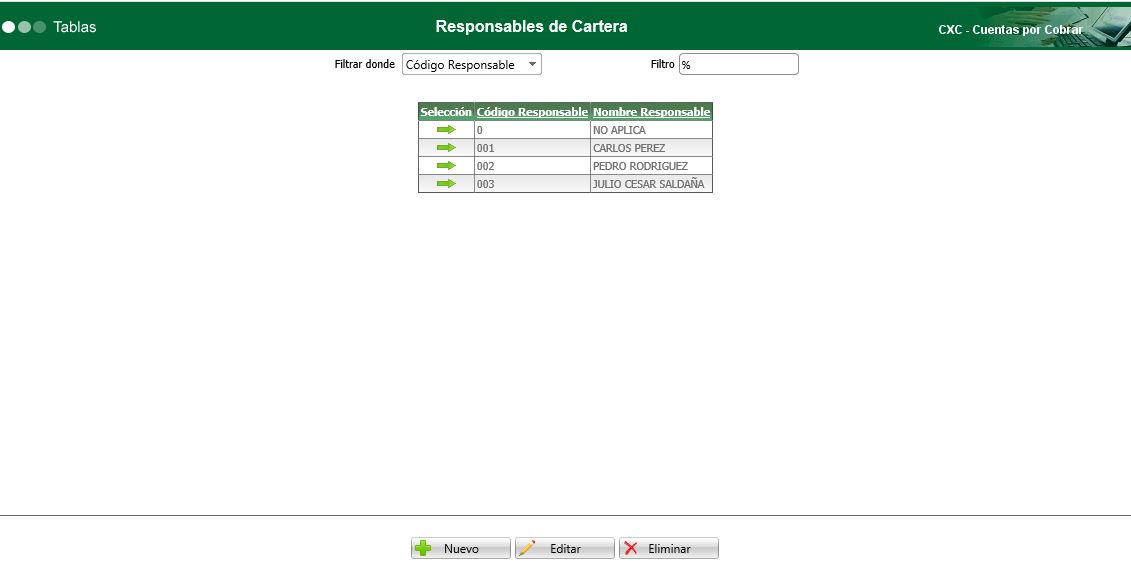
Task: Sort by the Nombre Responsable column header
Action: tap(650, 111)
